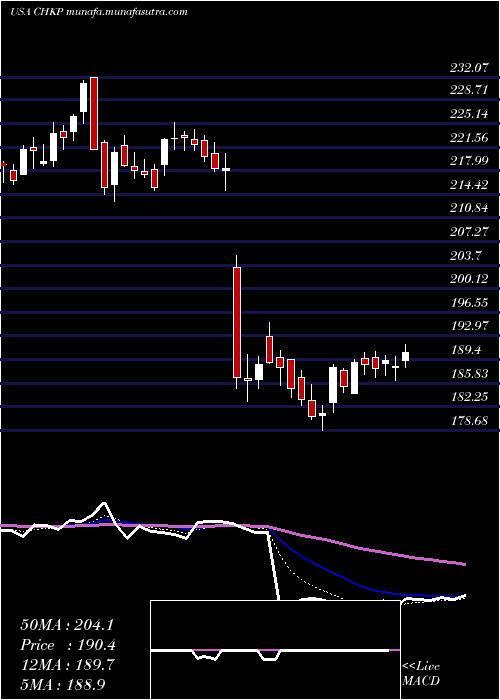Screen dimensions: 500x700
Task: Click the tall red candle reaching 232.07
Action: pos(94,113)
